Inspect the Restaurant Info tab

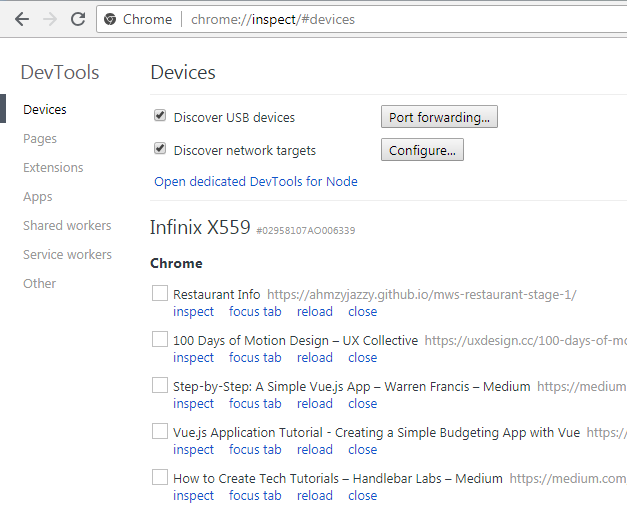(194, 312)
